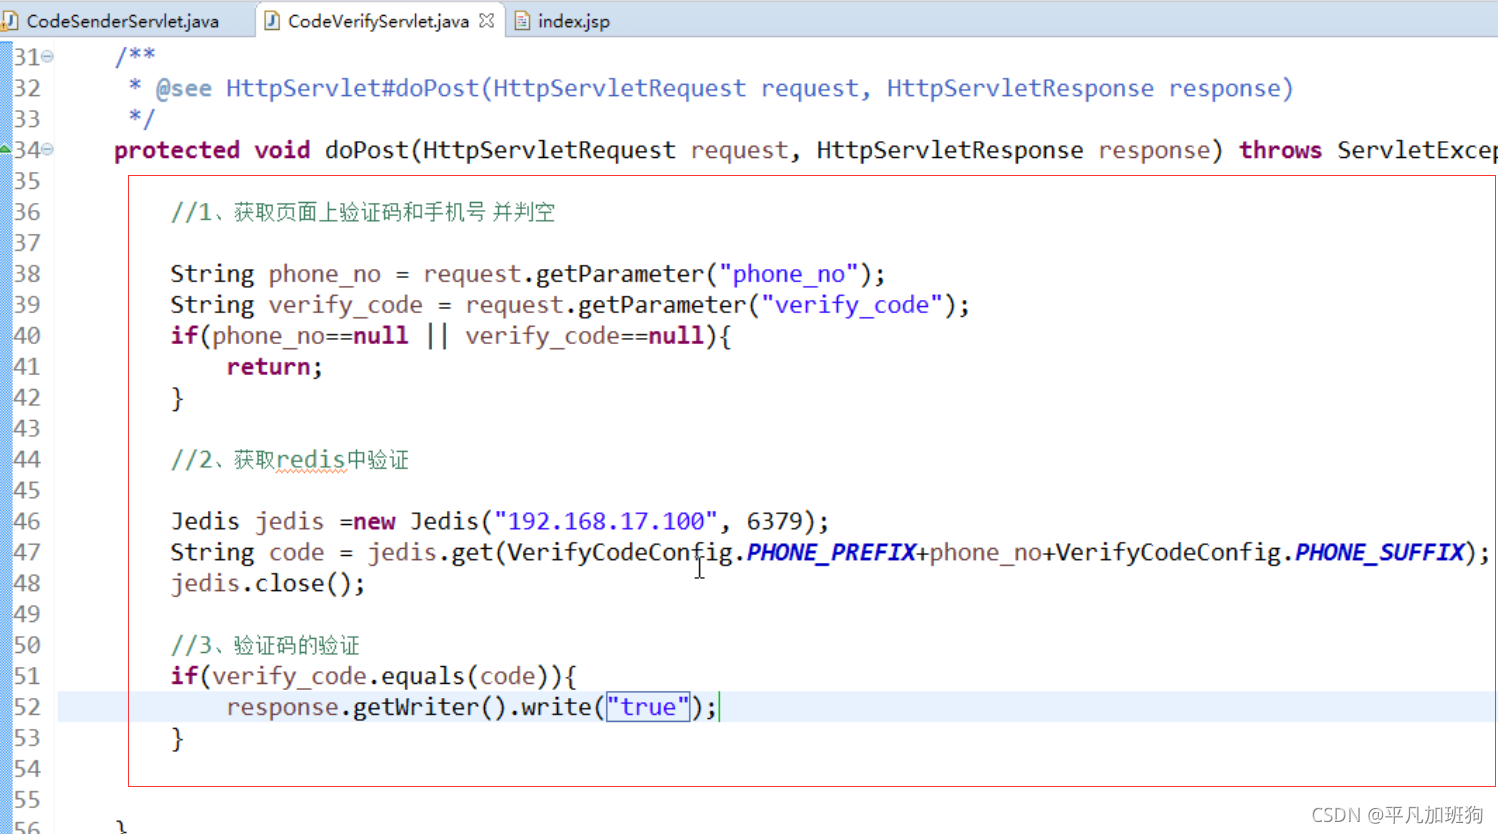Select the CodeVerifyServlet.java tab
This screenshot has height=834, width=1498.
coord(378,21)
